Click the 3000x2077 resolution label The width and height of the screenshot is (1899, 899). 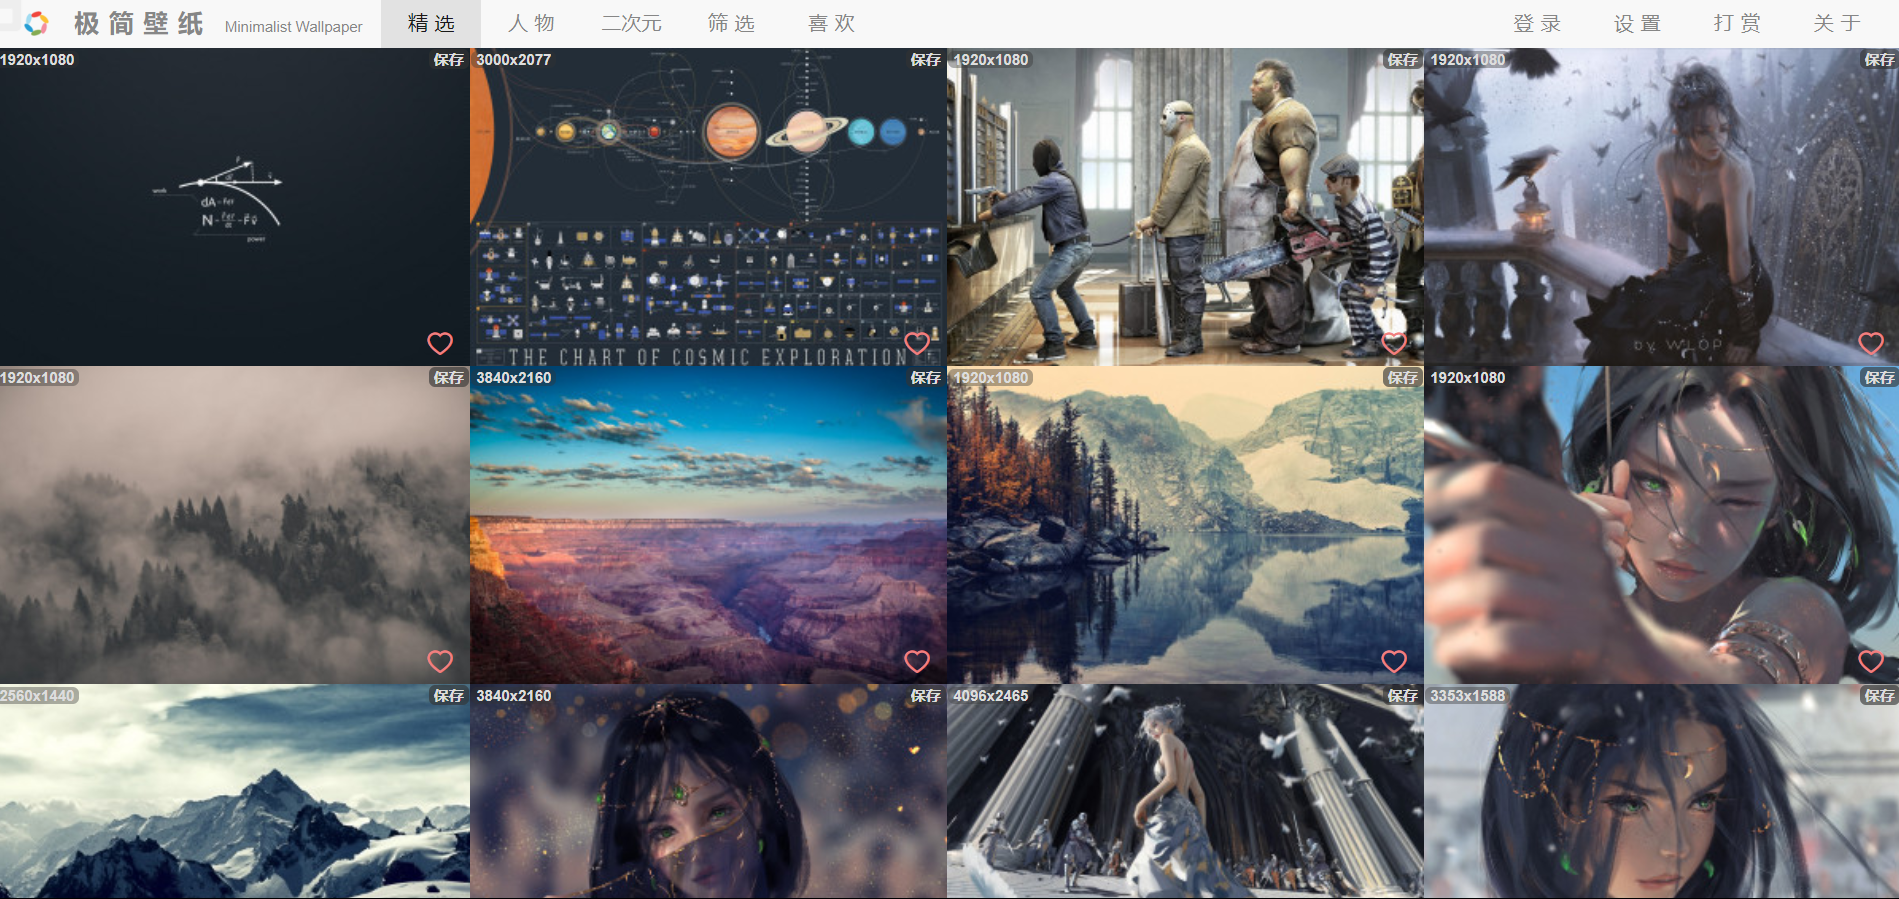point(514,60)
